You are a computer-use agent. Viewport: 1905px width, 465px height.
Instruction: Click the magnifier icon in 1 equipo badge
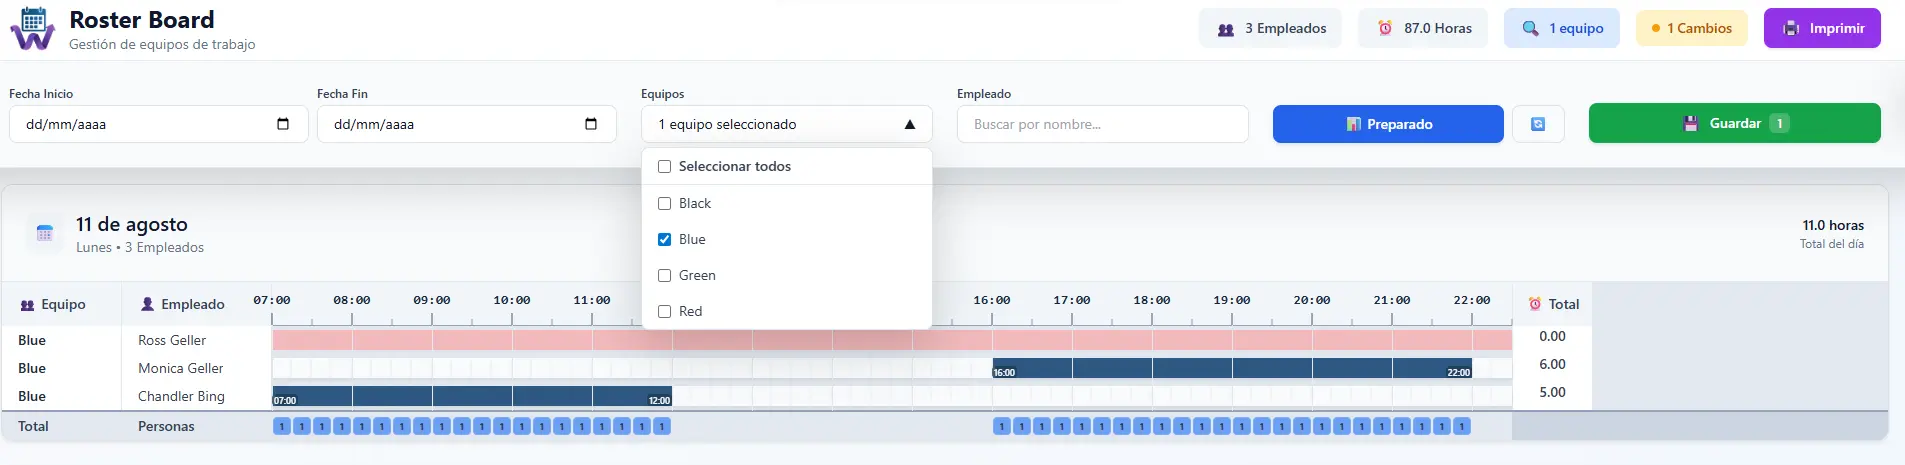(x=1530, y=28)
